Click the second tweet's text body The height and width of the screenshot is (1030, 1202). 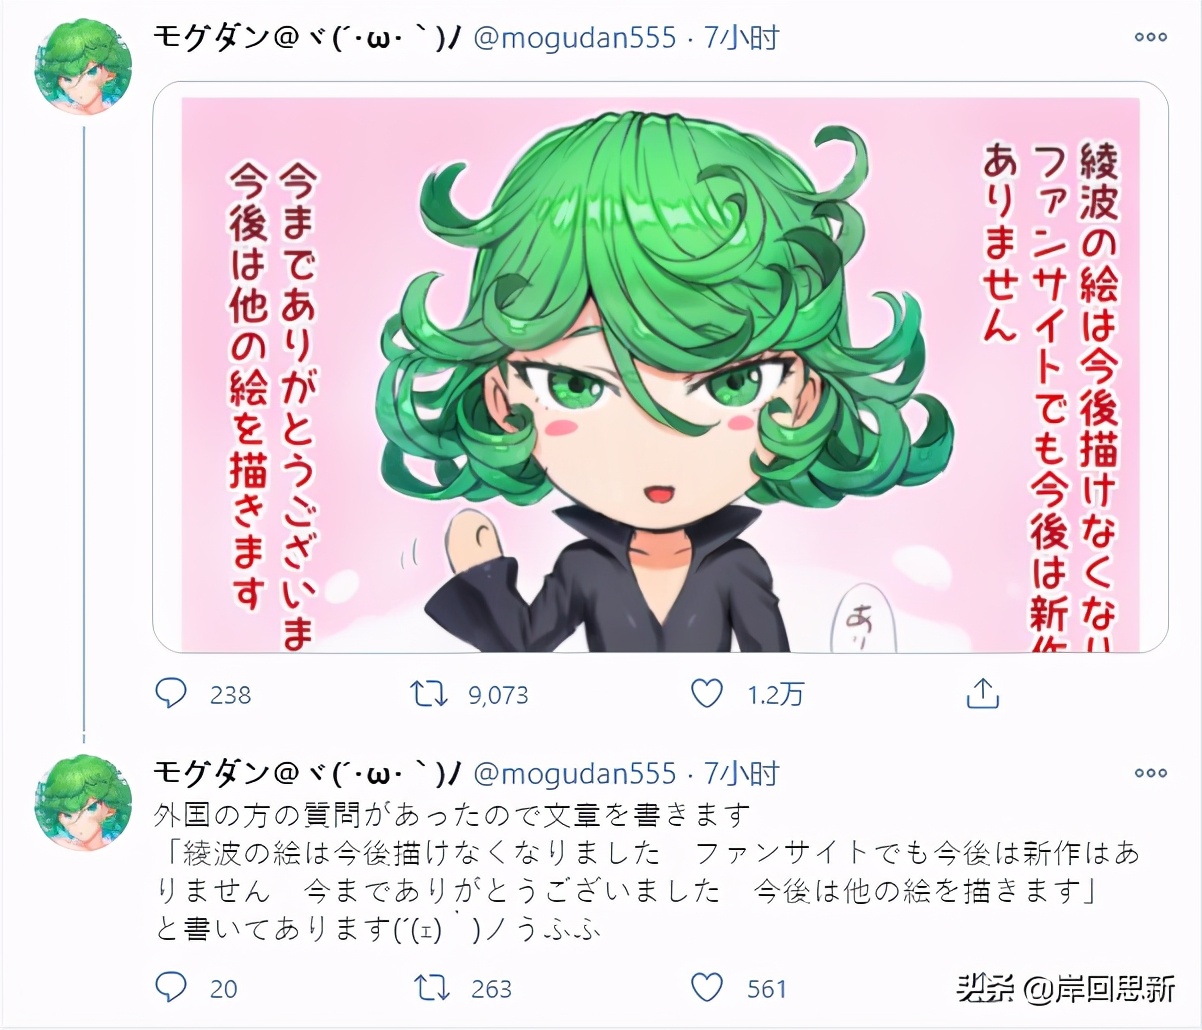(647, 871)
